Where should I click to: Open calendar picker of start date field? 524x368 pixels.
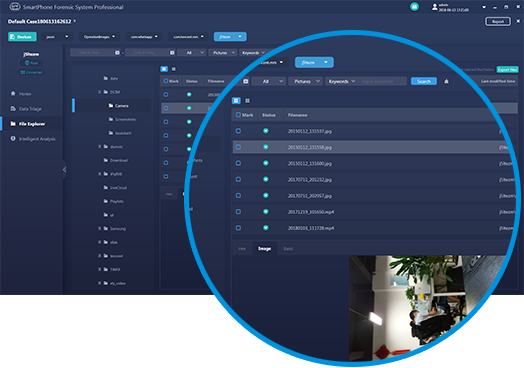[117, 52]
